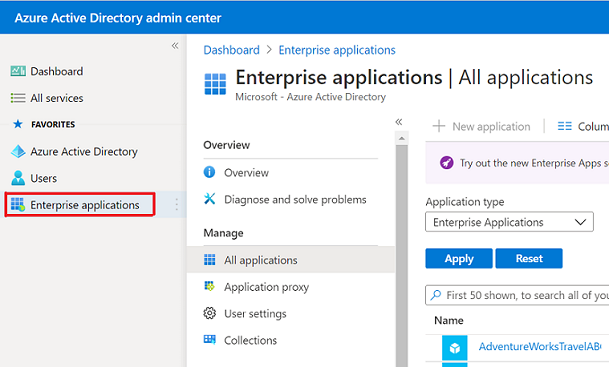Select Overview in the menu pane
The image size is (609, 367).
246,172
